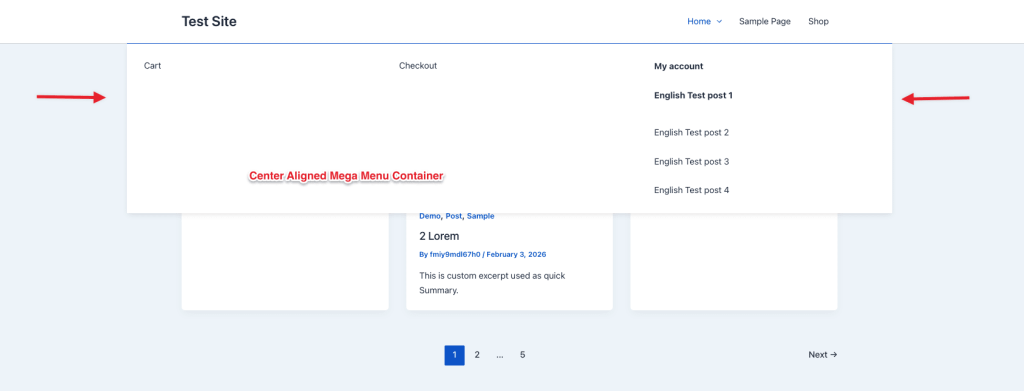Open My account in the mega menu

point(679,66)
